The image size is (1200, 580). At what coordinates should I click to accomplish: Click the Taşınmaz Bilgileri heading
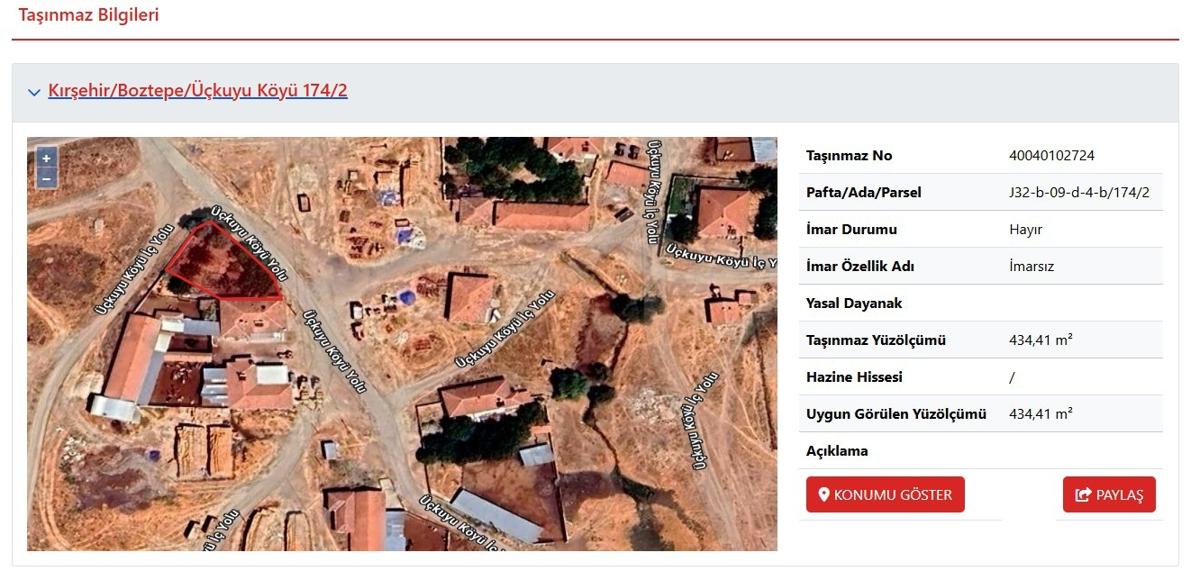tap(89, 15)
